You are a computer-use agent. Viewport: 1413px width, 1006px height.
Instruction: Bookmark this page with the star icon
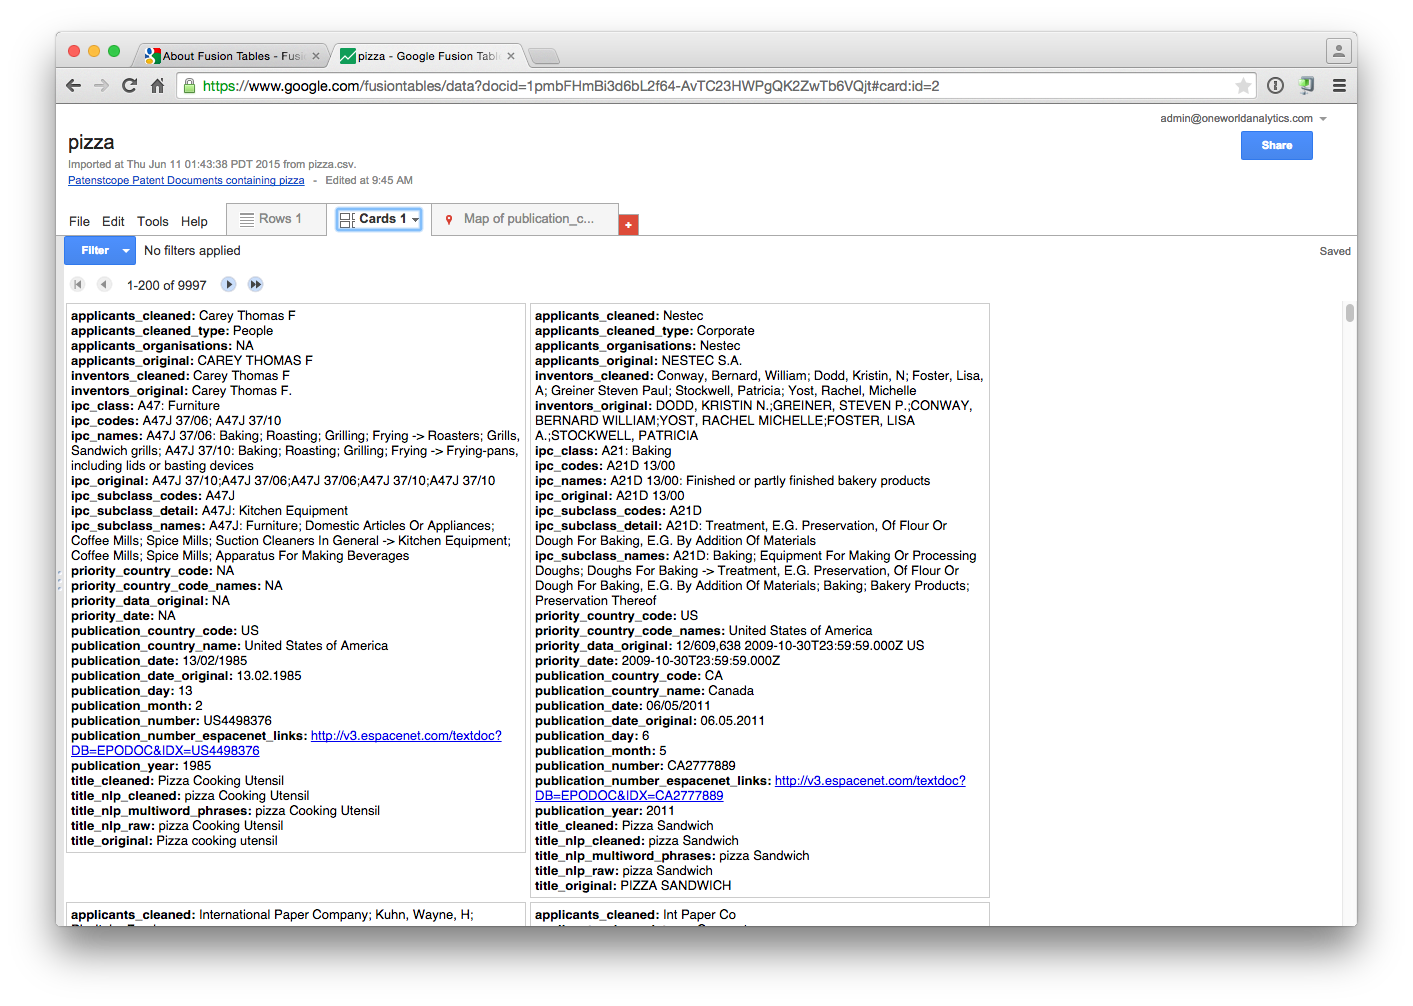[x=1243, y=86]
